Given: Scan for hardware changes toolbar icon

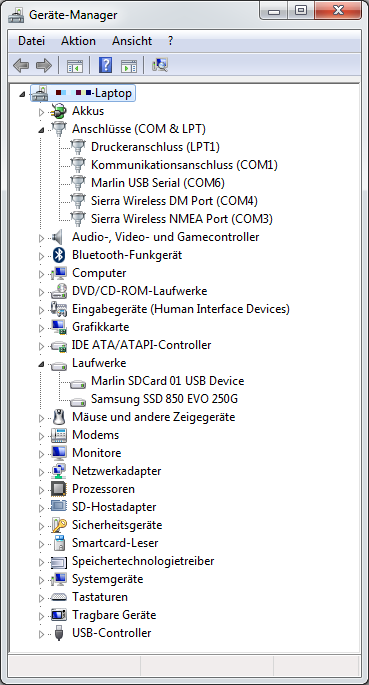Looking at the screenshot, I should pyautogui.click(x=160, y=66).
